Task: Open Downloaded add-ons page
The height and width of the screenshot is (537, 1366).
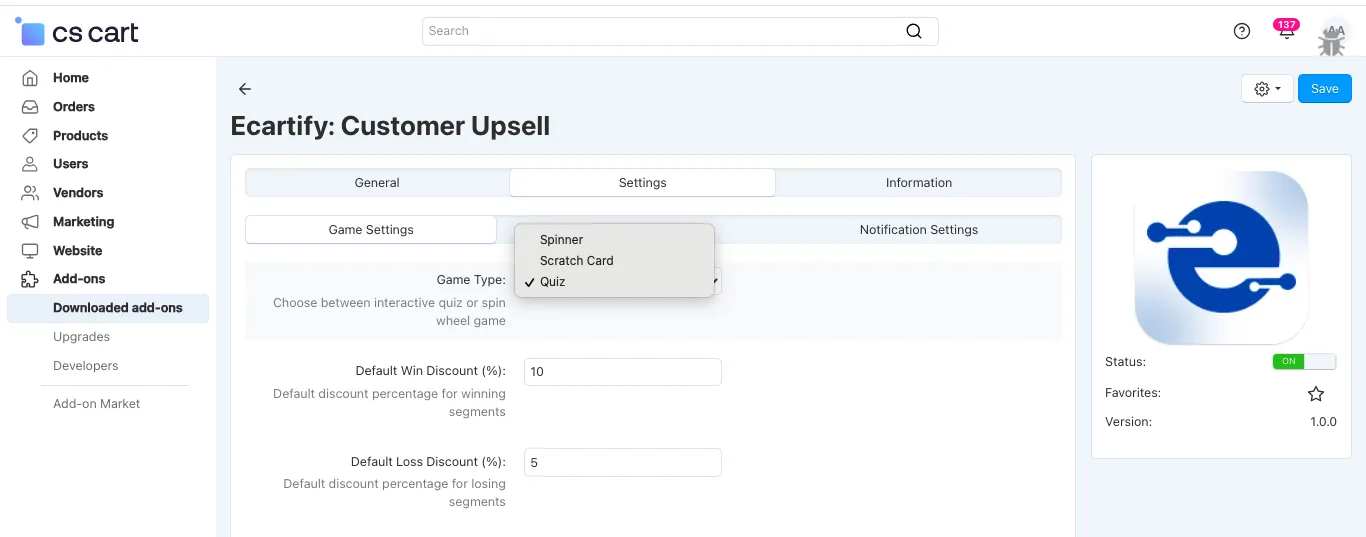Action: pyautogui.click(x=108, y=308)
